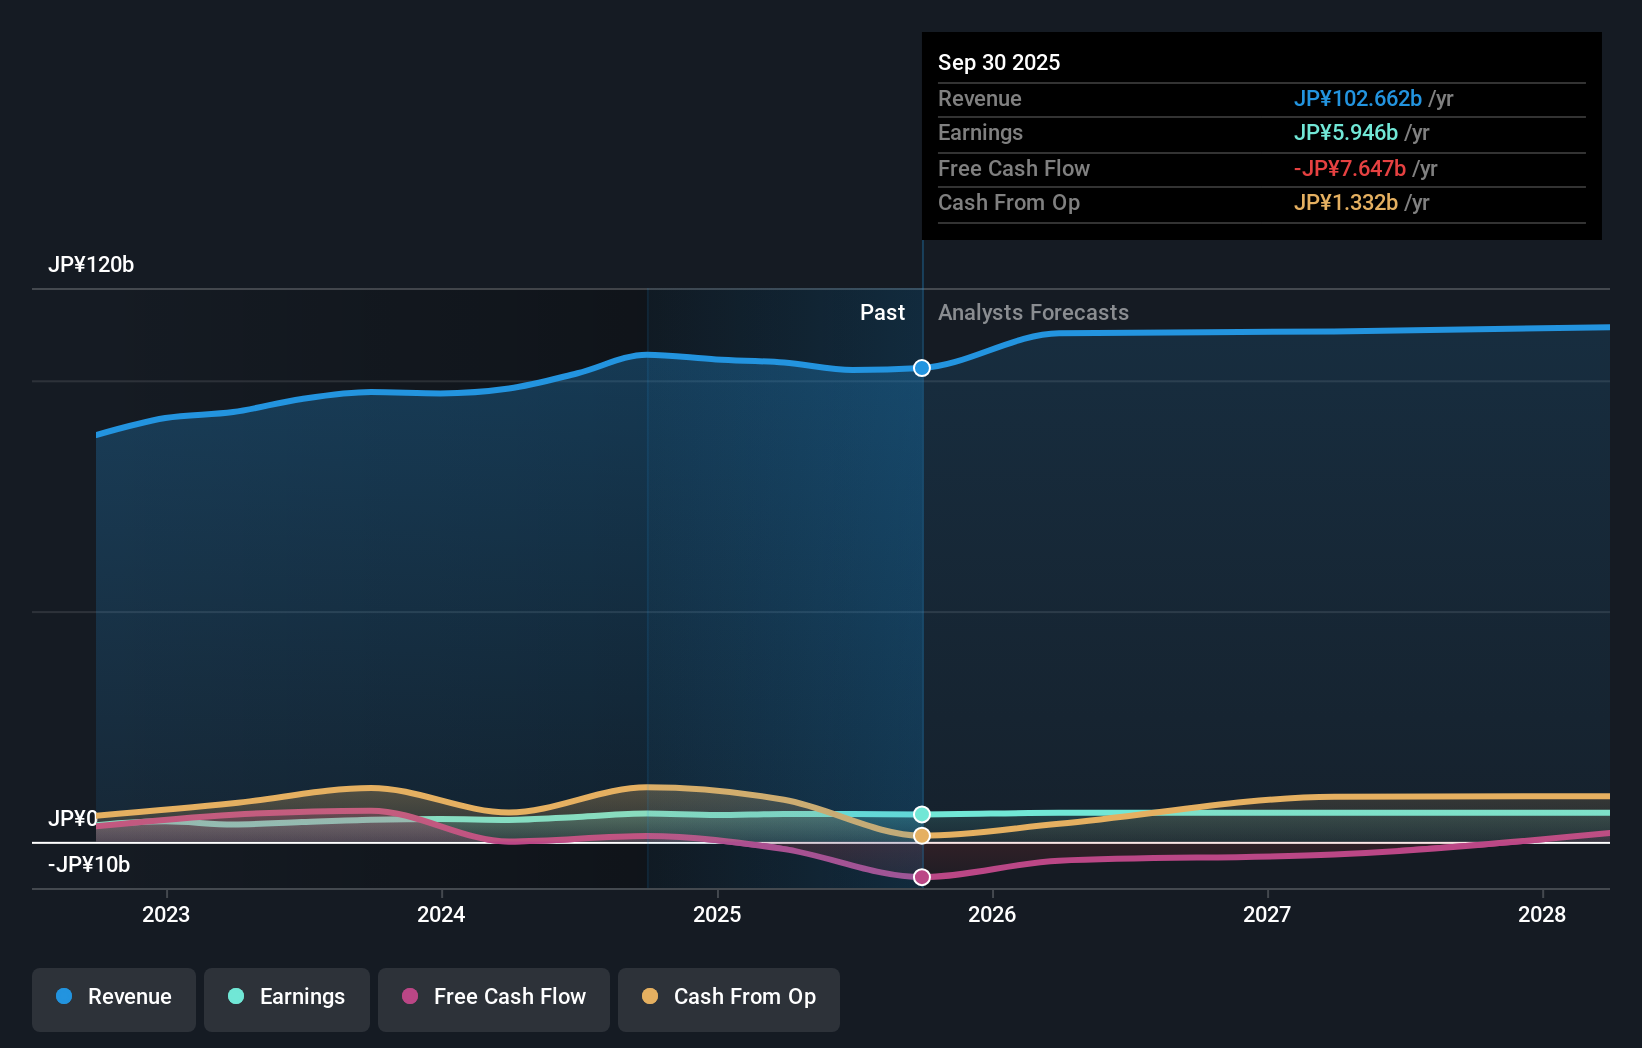Select the blue Revenue marker on the chart

point(921,368)
